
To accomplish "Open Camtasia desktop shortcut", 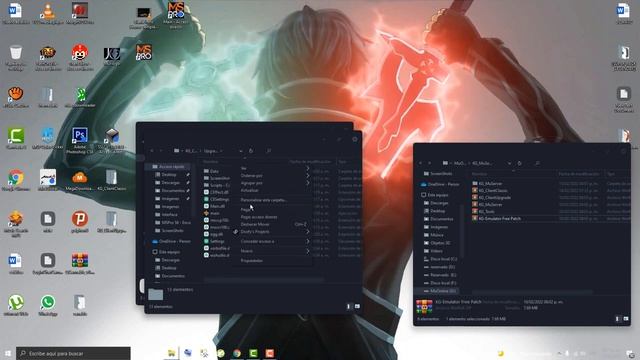I will [x=16, y=139].
